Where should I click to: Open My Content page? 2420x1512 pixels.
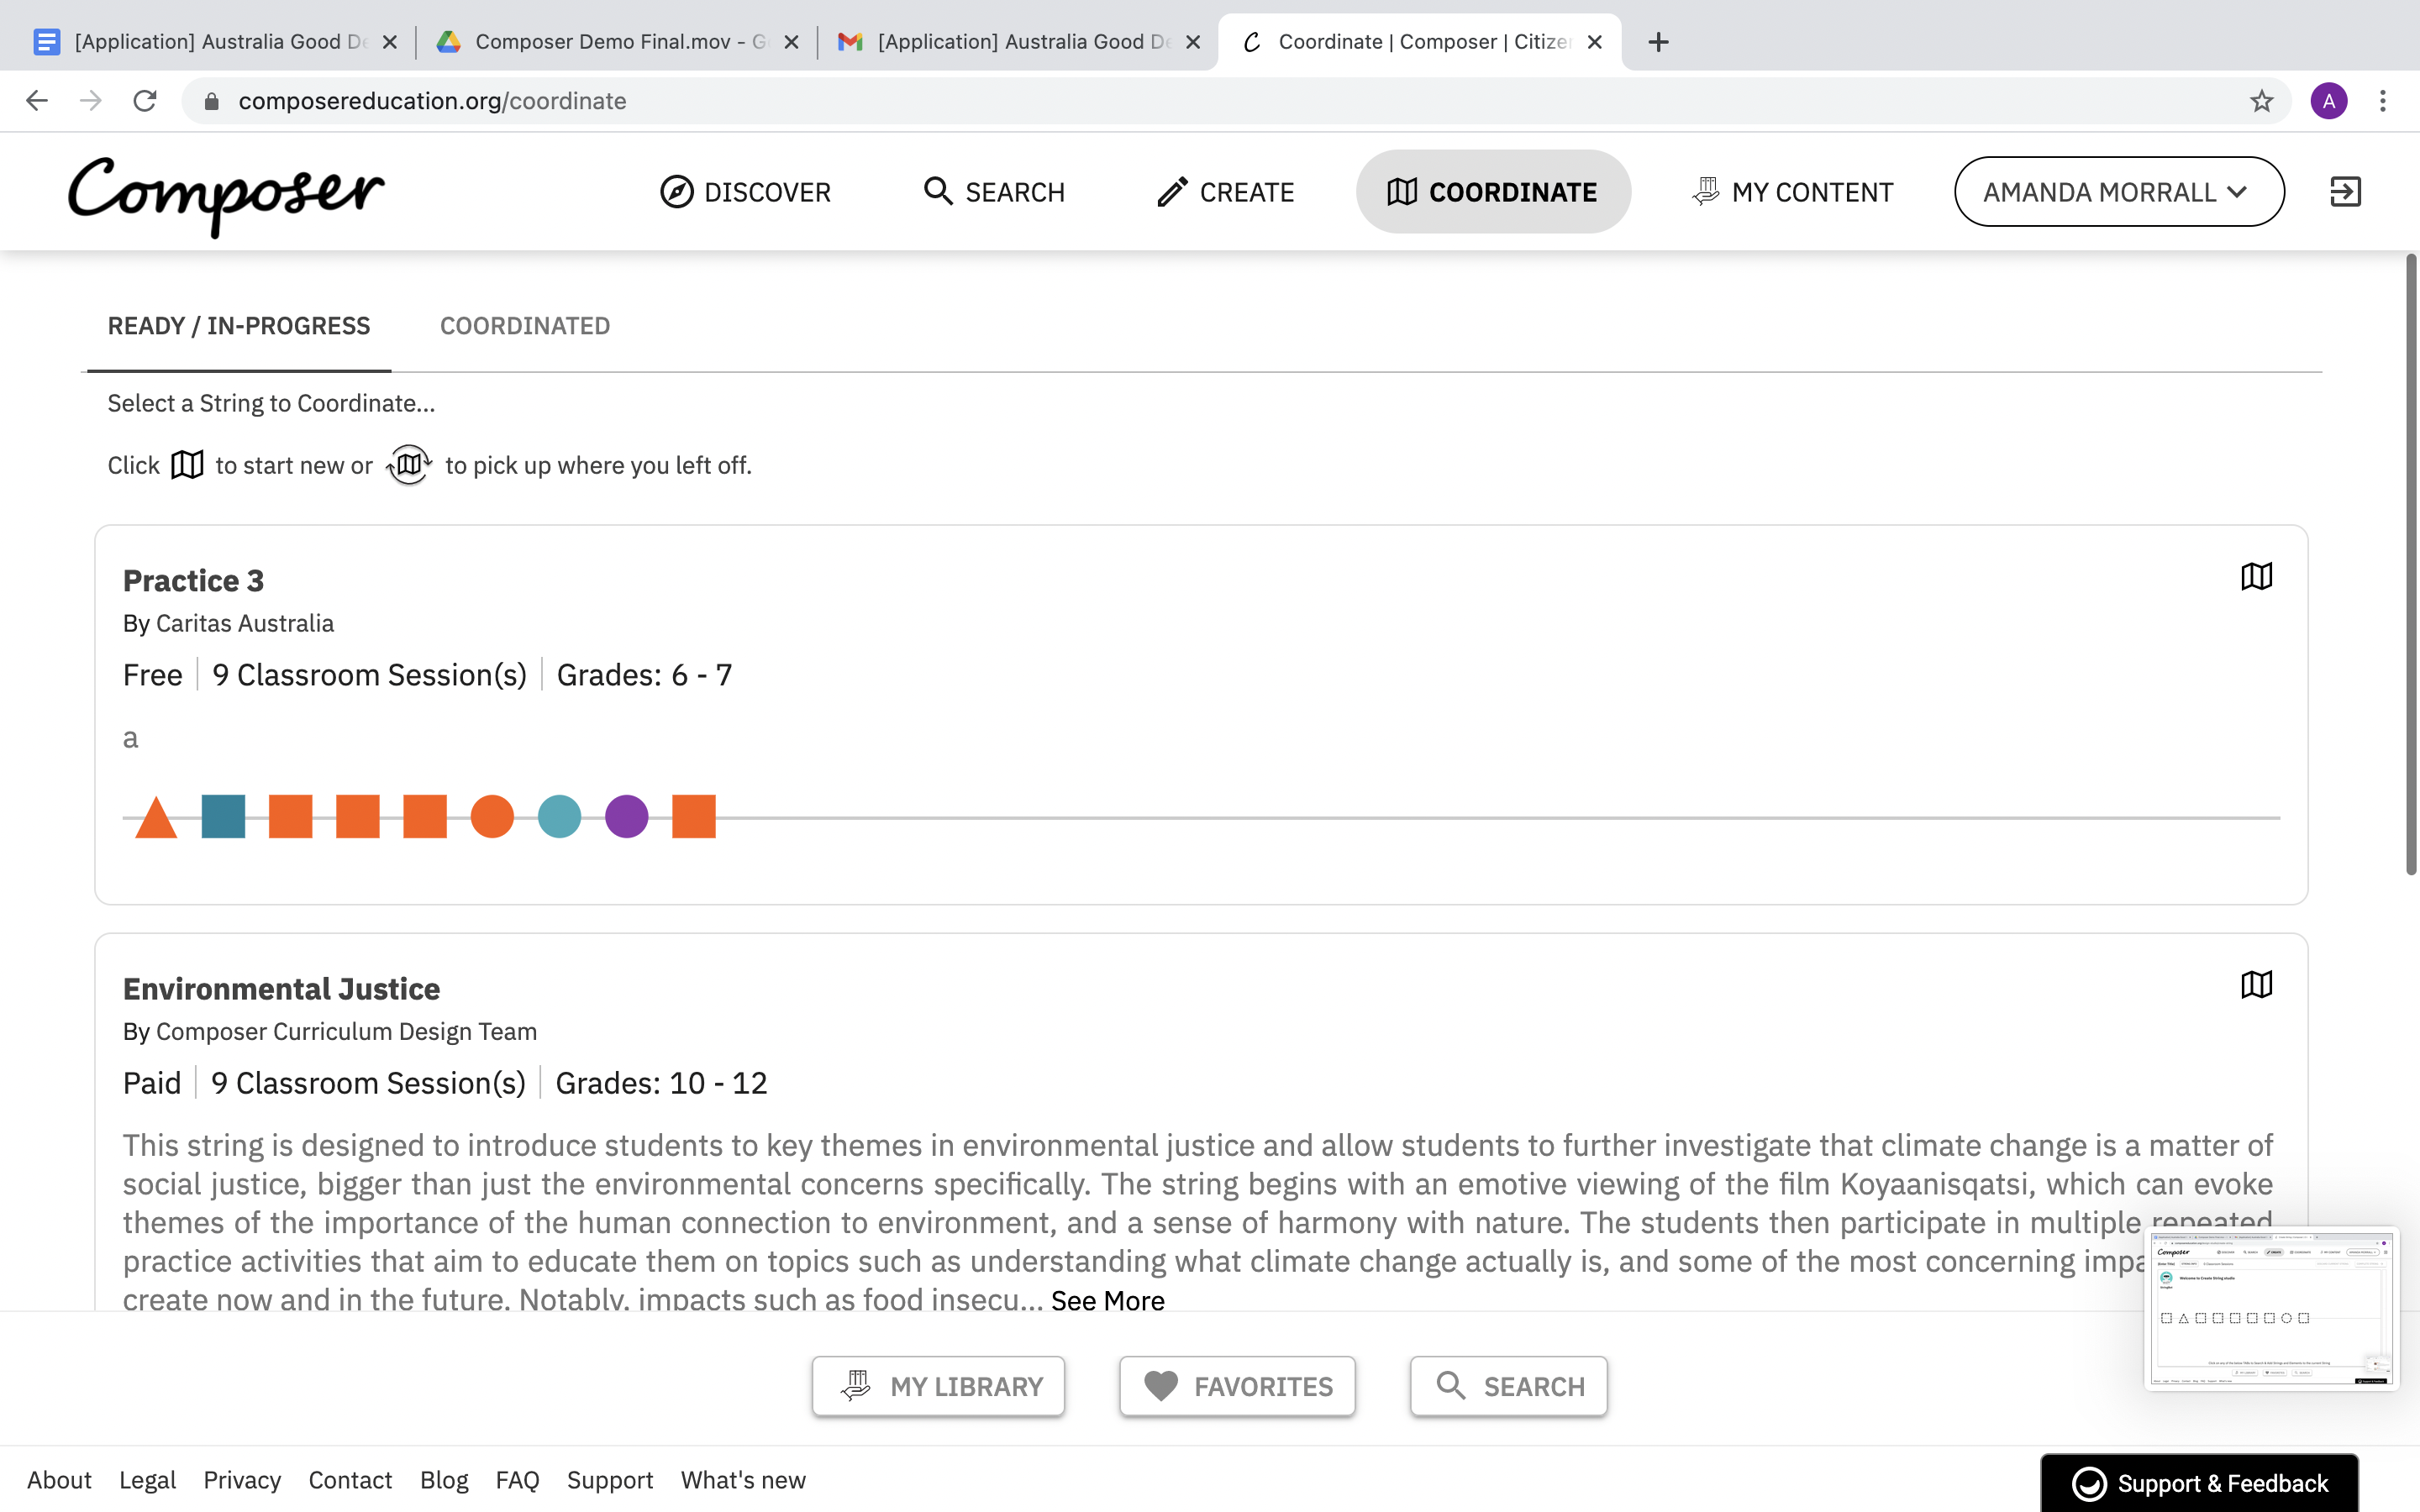1792,192
